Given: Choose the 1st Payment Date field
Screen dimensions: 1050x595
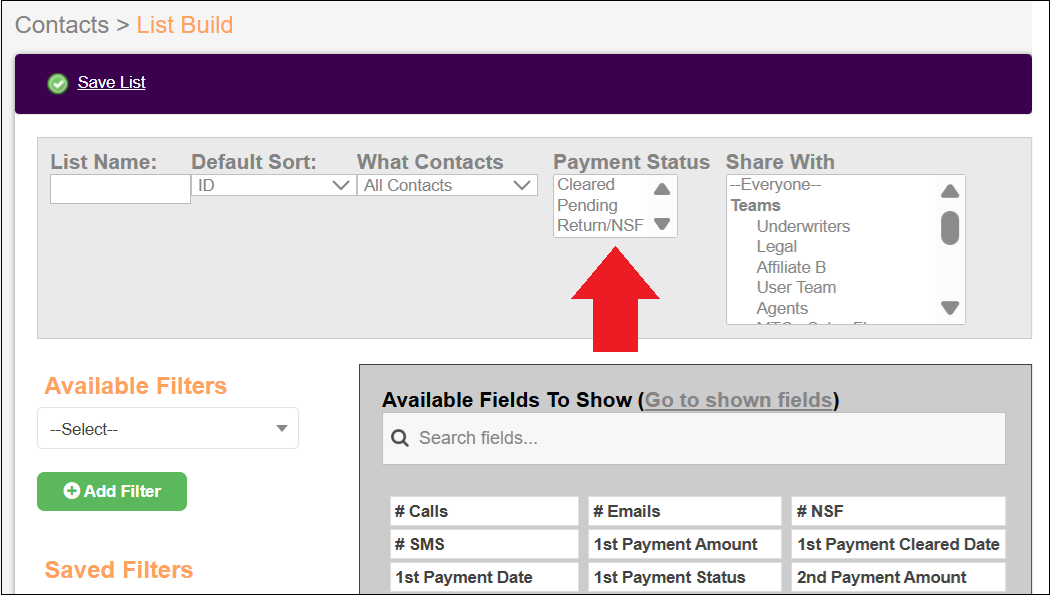Looking at the screenshot, I should tap(484, 577).
